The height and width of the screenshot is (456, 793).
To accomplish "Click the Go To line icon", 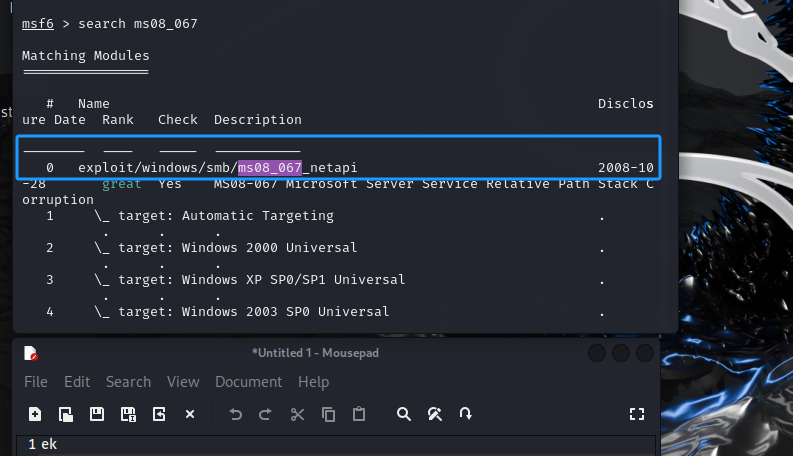I will coord(466,414).
